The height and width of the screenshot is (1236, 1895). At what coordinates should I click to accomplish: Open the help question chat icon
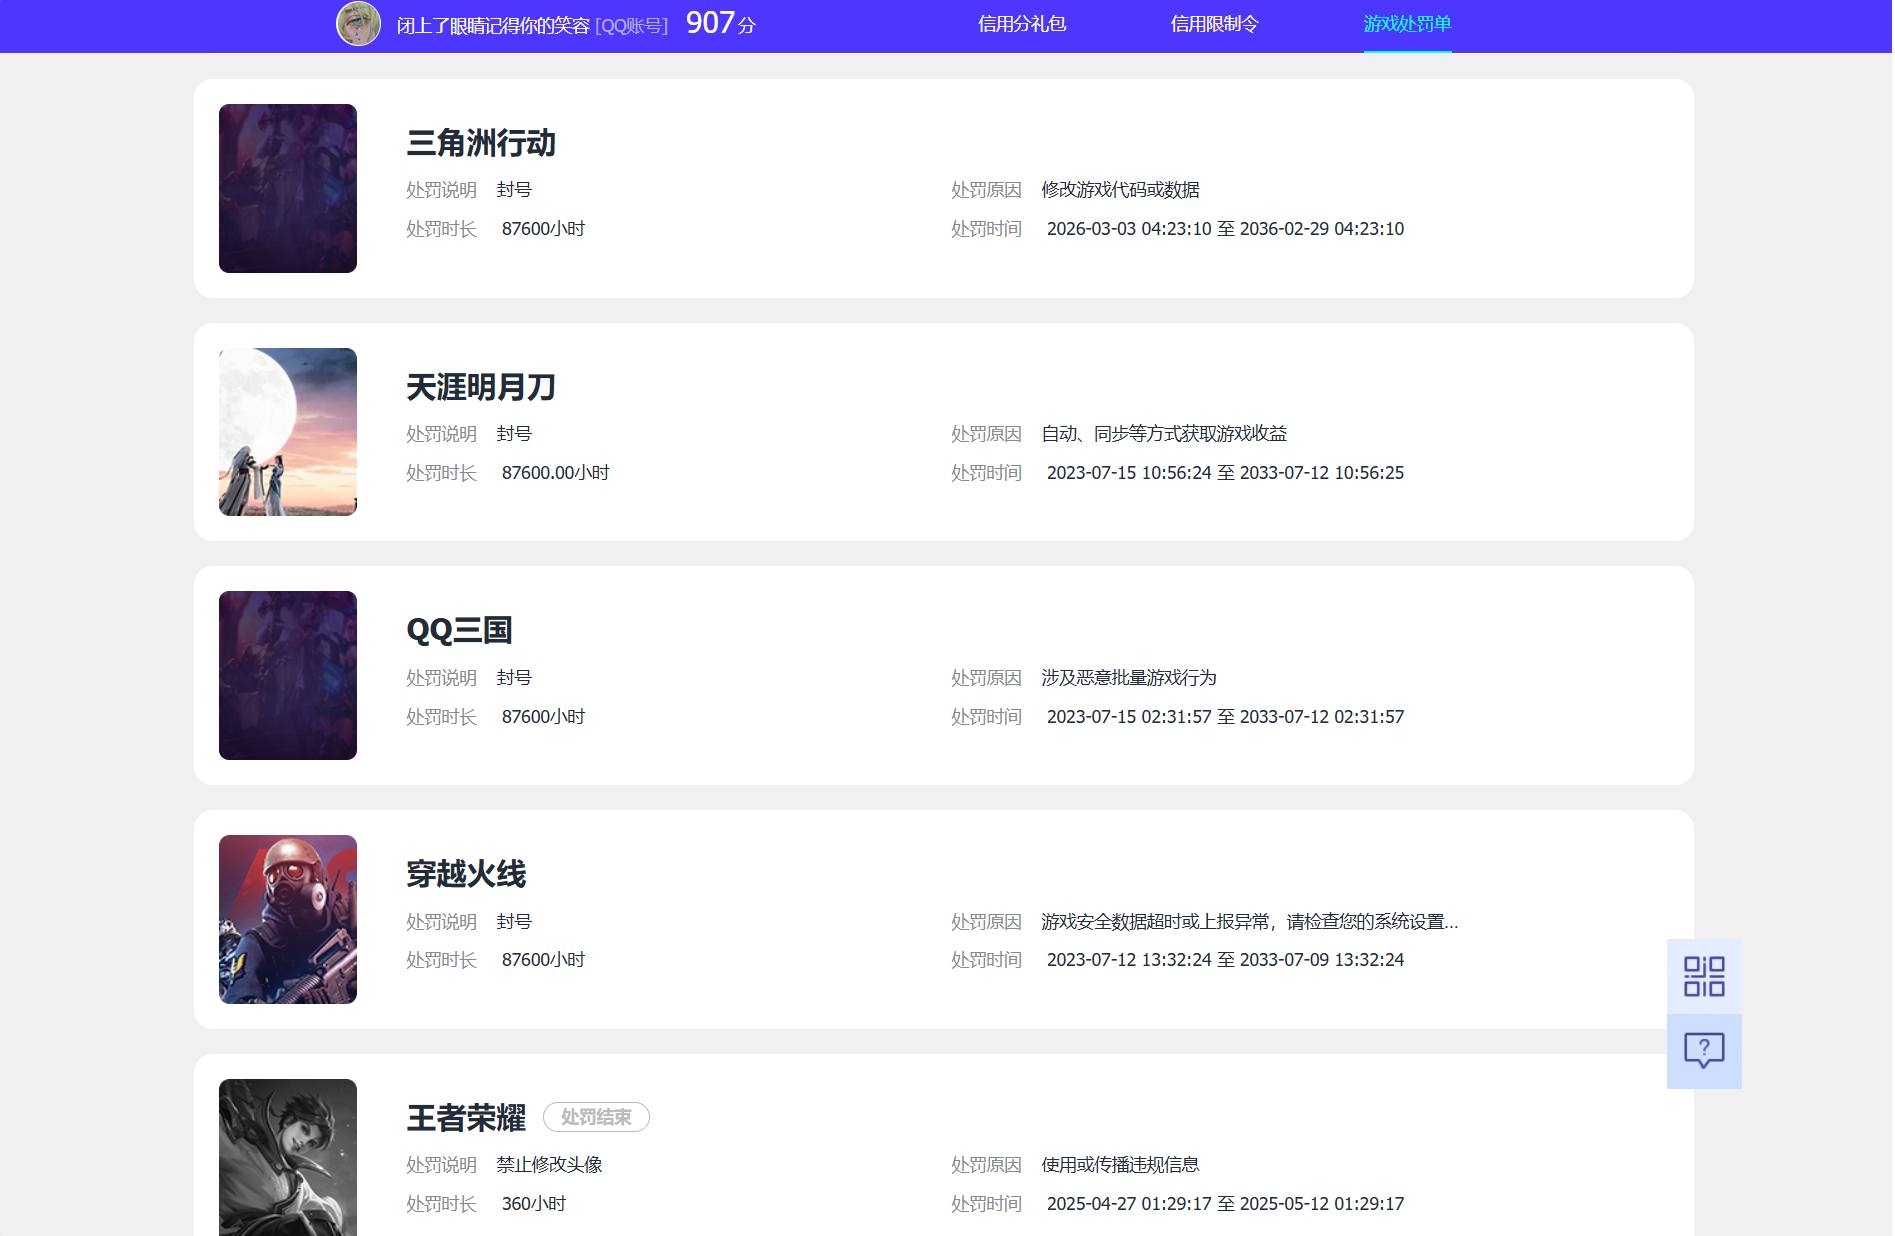[1704, 1051]
